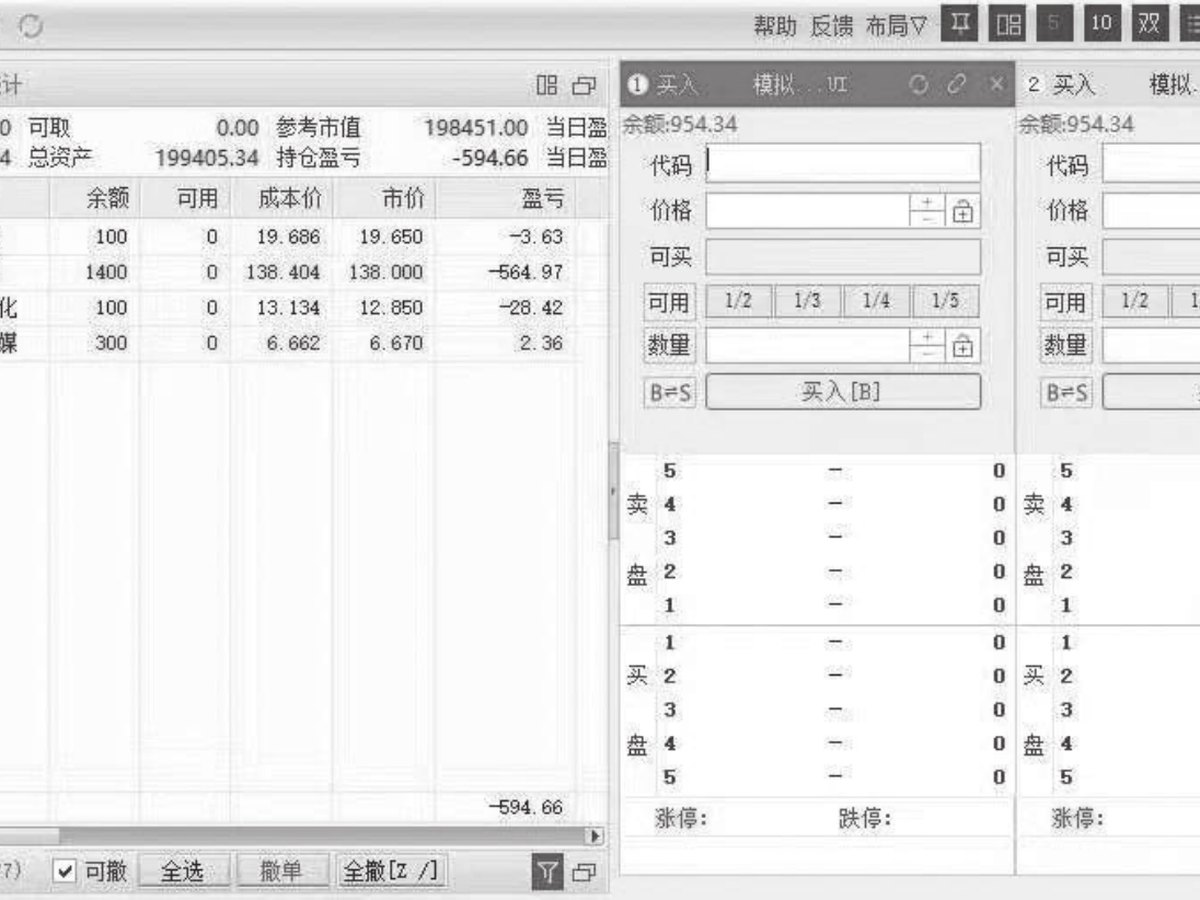The image size is (1200, 900).
Task: Click the 双 dual-mode toolbar button
Action: pyautogui.click(x=1149, y=25)
